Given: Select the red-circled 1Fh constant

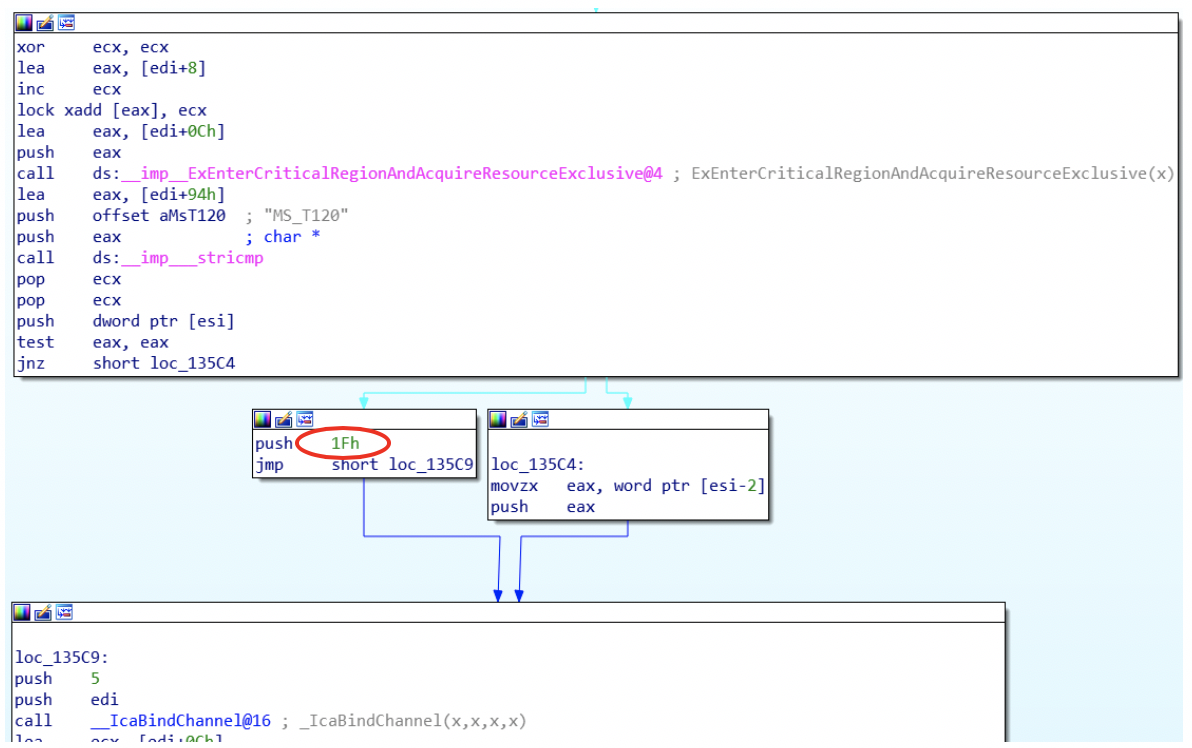Looking at the screenshot, I should coord(345,443).
